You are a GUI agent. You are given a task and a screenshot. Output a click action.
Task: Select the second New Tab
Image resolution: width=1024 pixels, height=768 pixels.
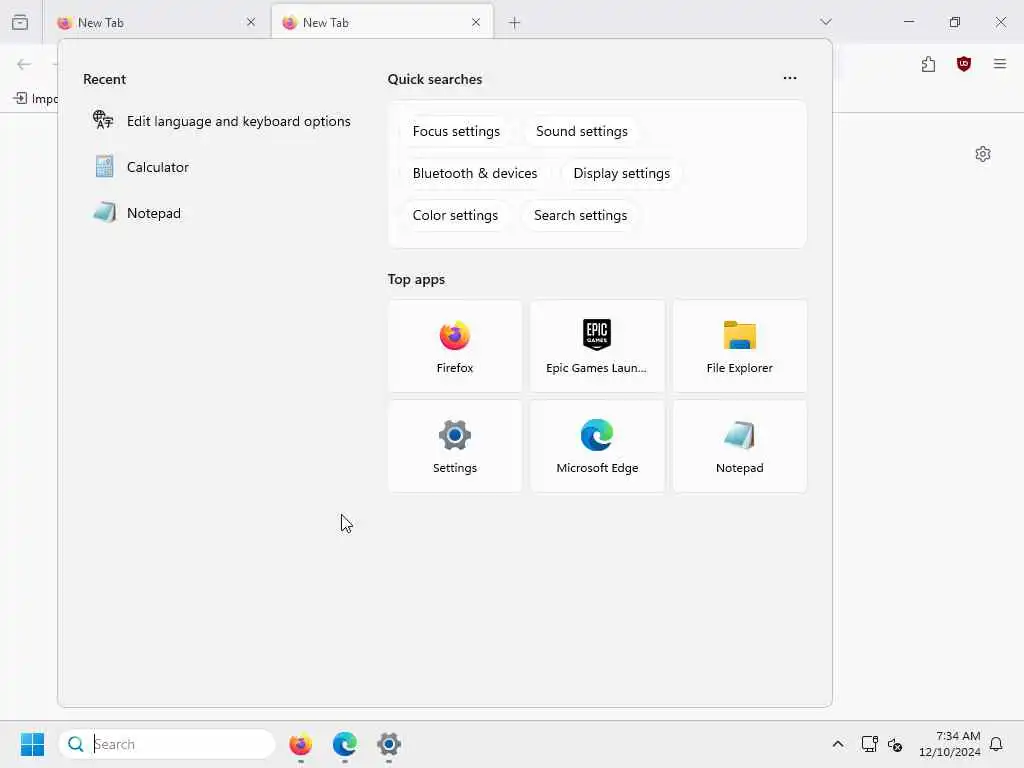coord(381,23)
